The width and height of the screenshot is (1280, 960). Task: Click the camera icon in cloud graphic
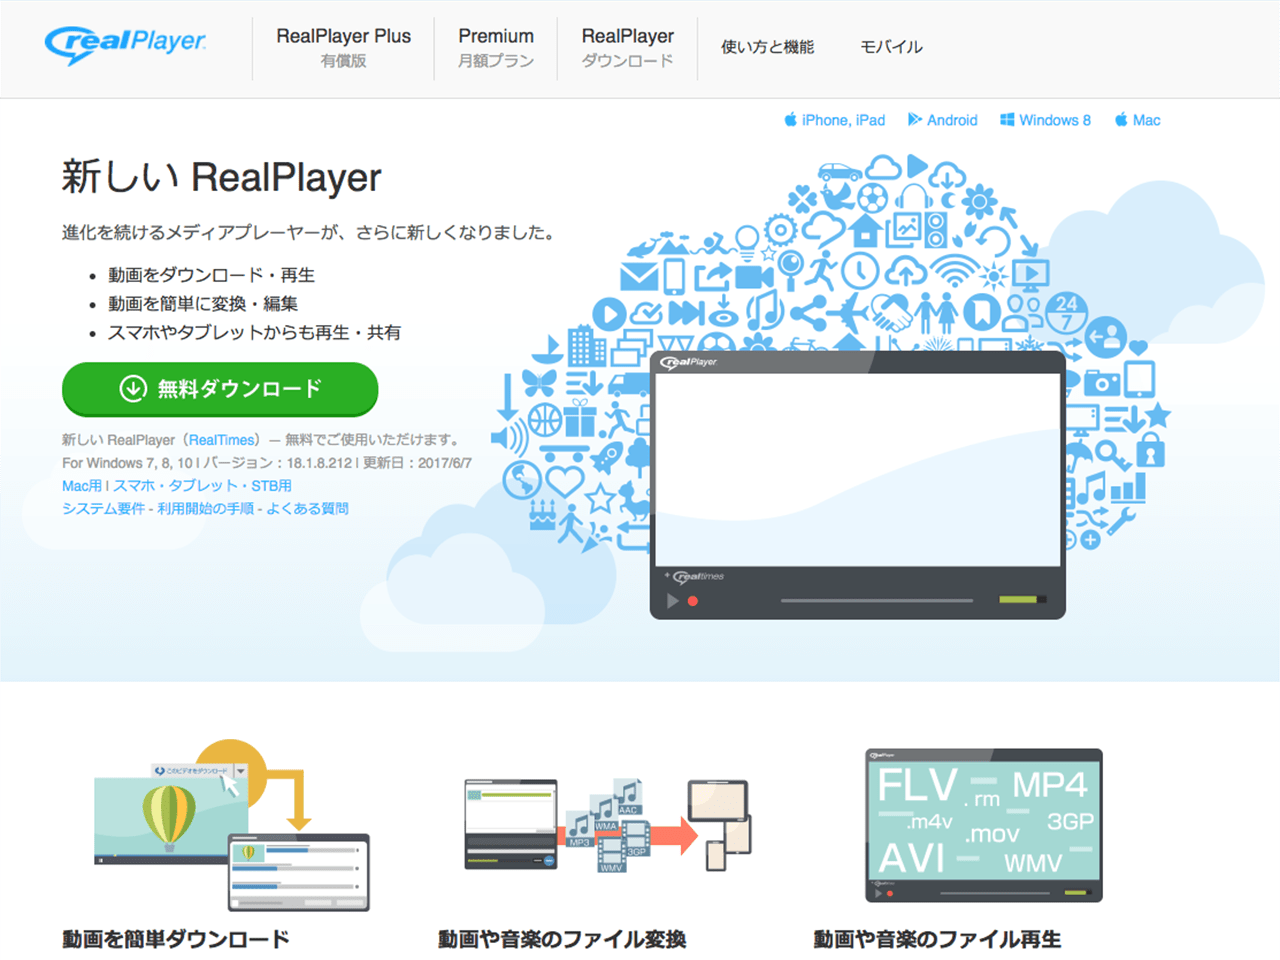click(1102, 383)
